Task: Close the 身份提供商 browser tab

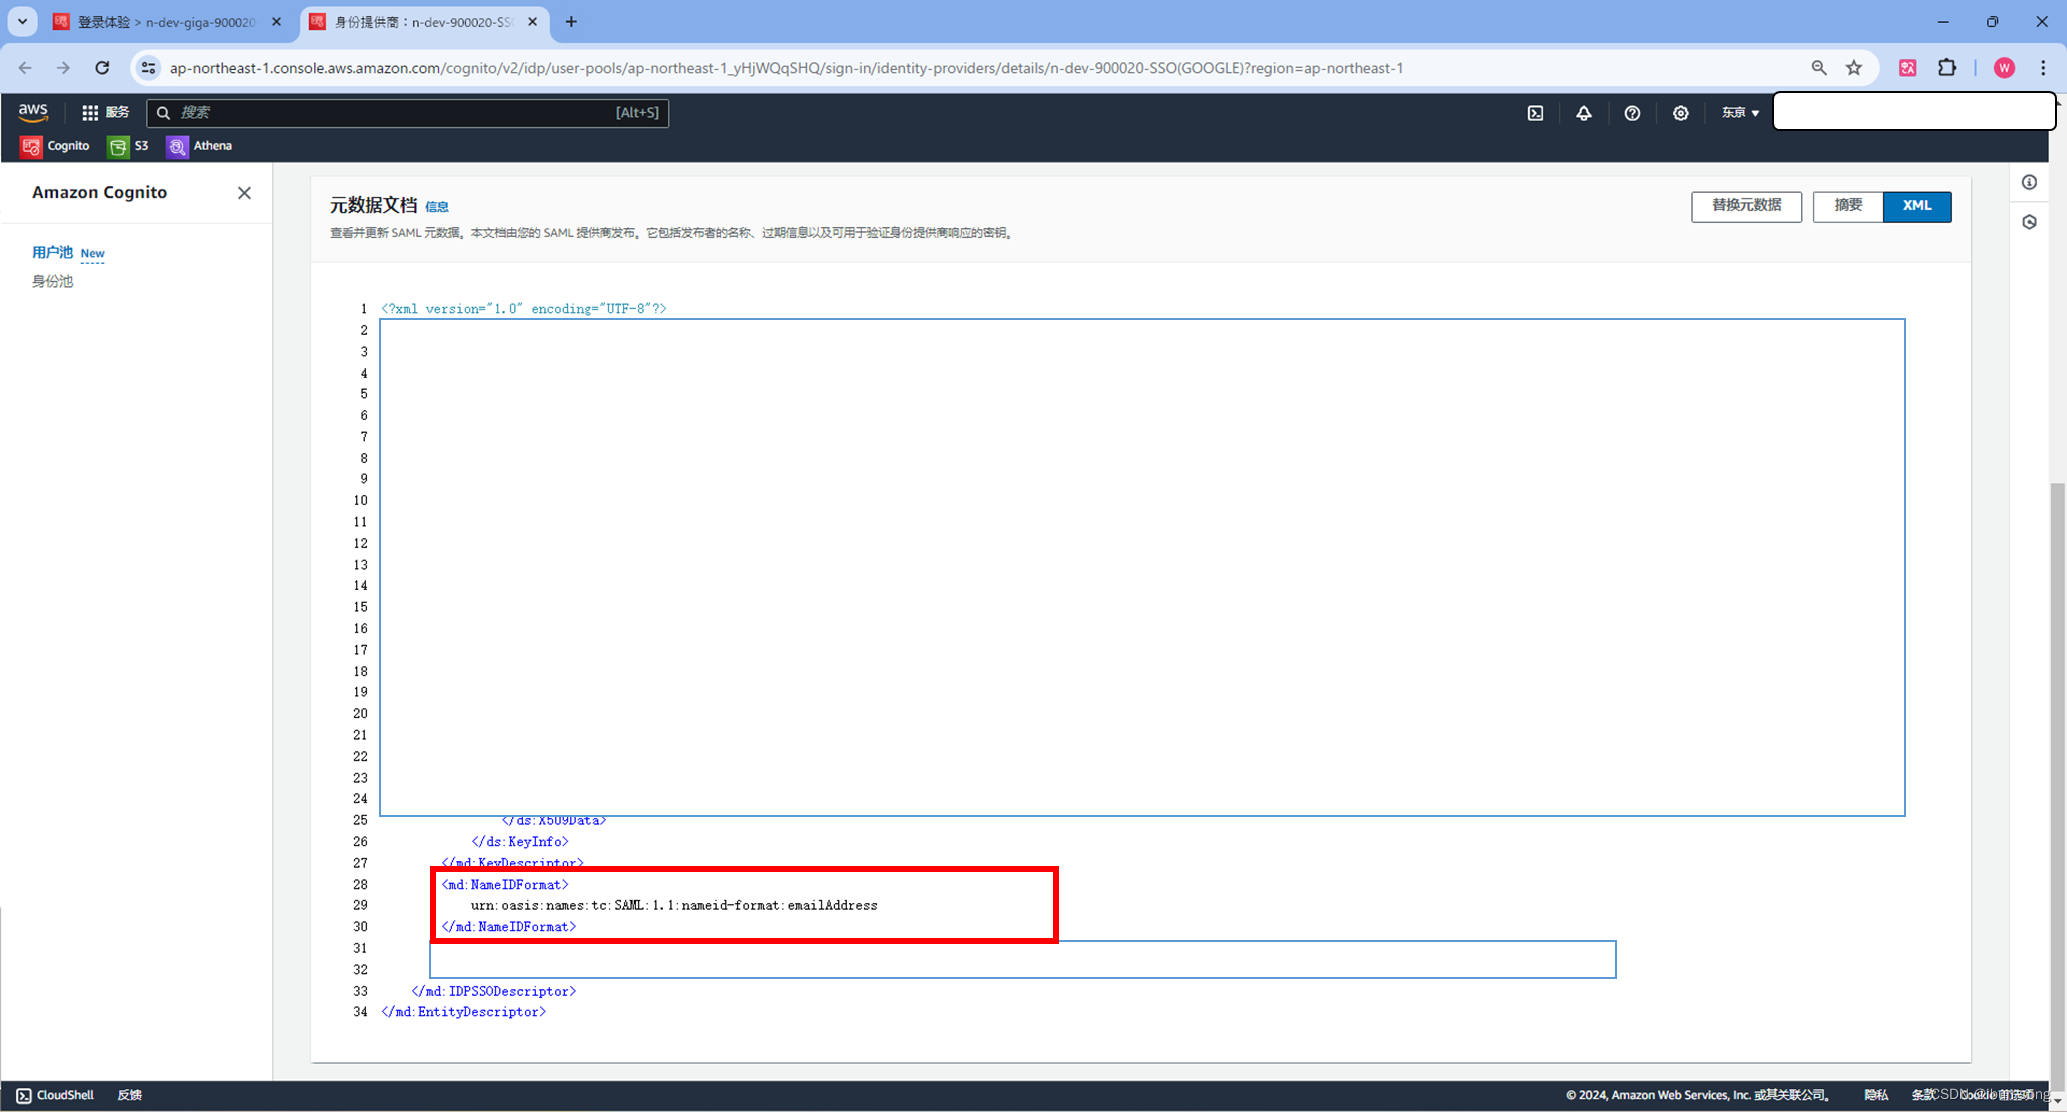Action: click(532, 22)
